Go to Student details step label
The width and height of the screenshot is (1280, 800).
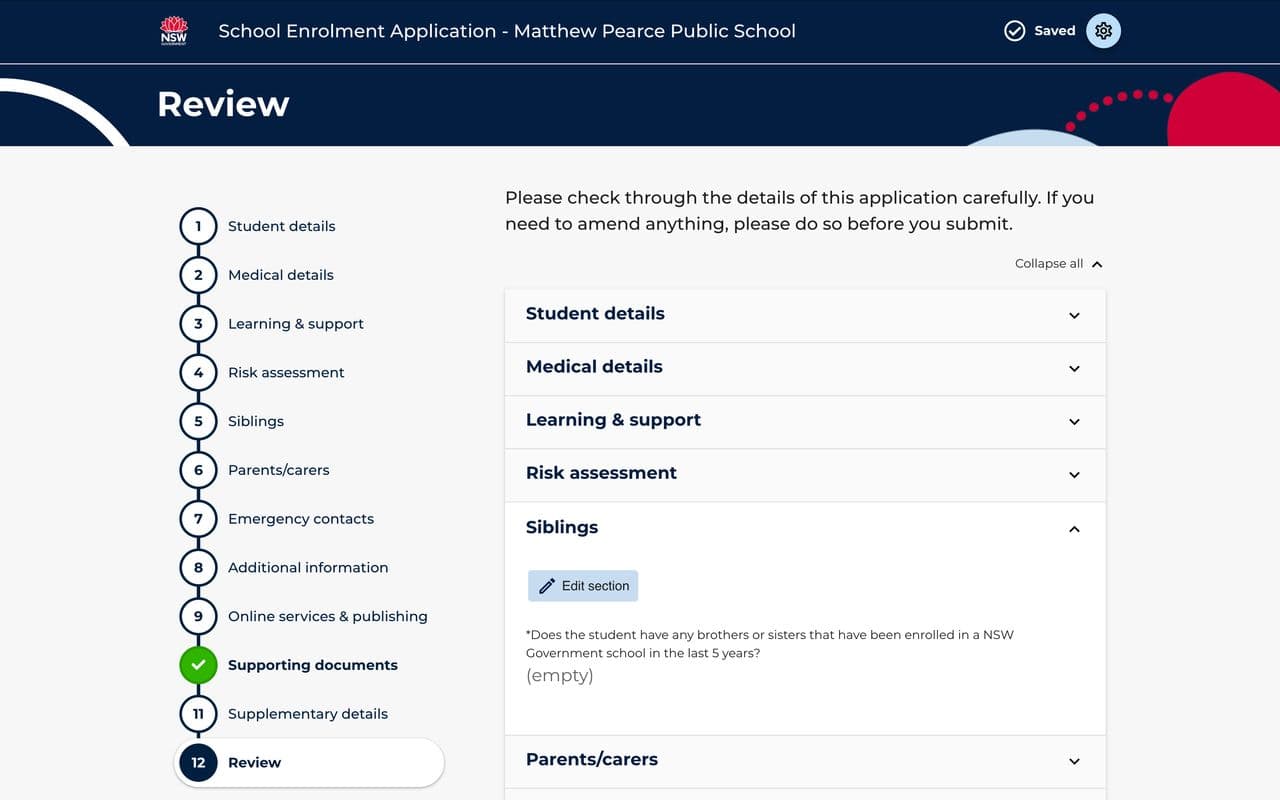282,226
